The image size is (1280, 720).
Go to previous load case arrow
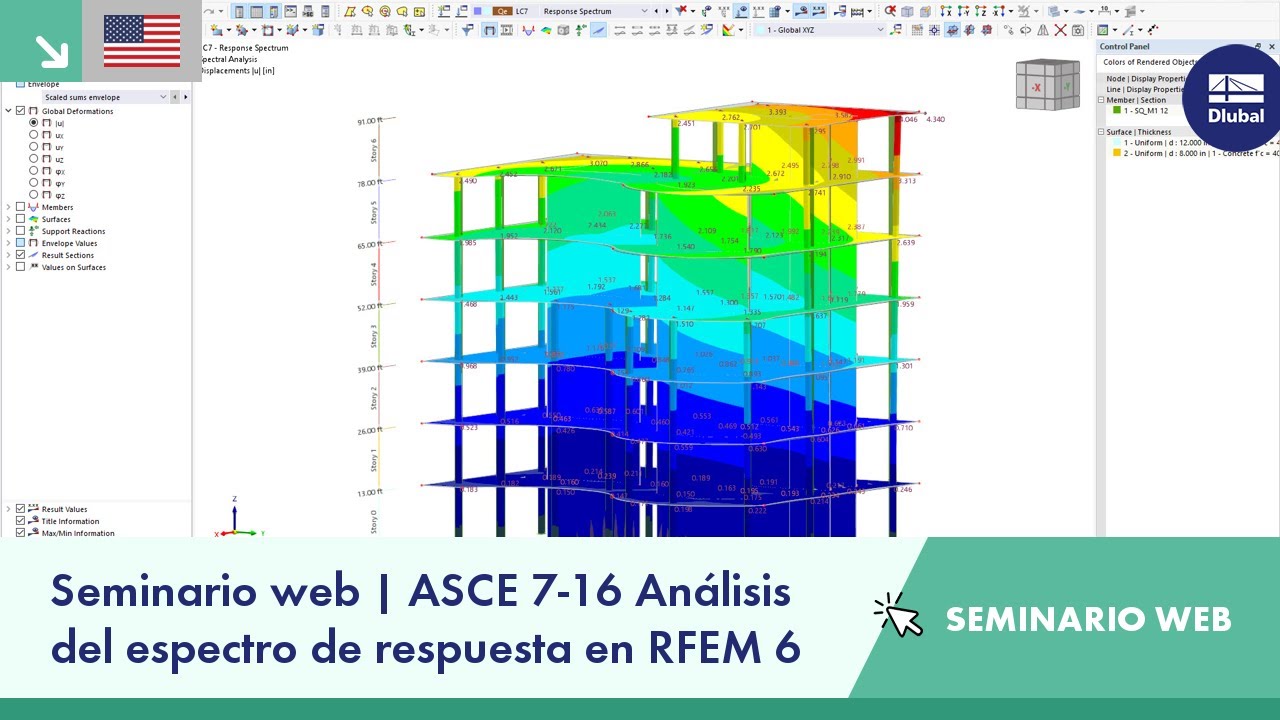click(x=656, y=11)
